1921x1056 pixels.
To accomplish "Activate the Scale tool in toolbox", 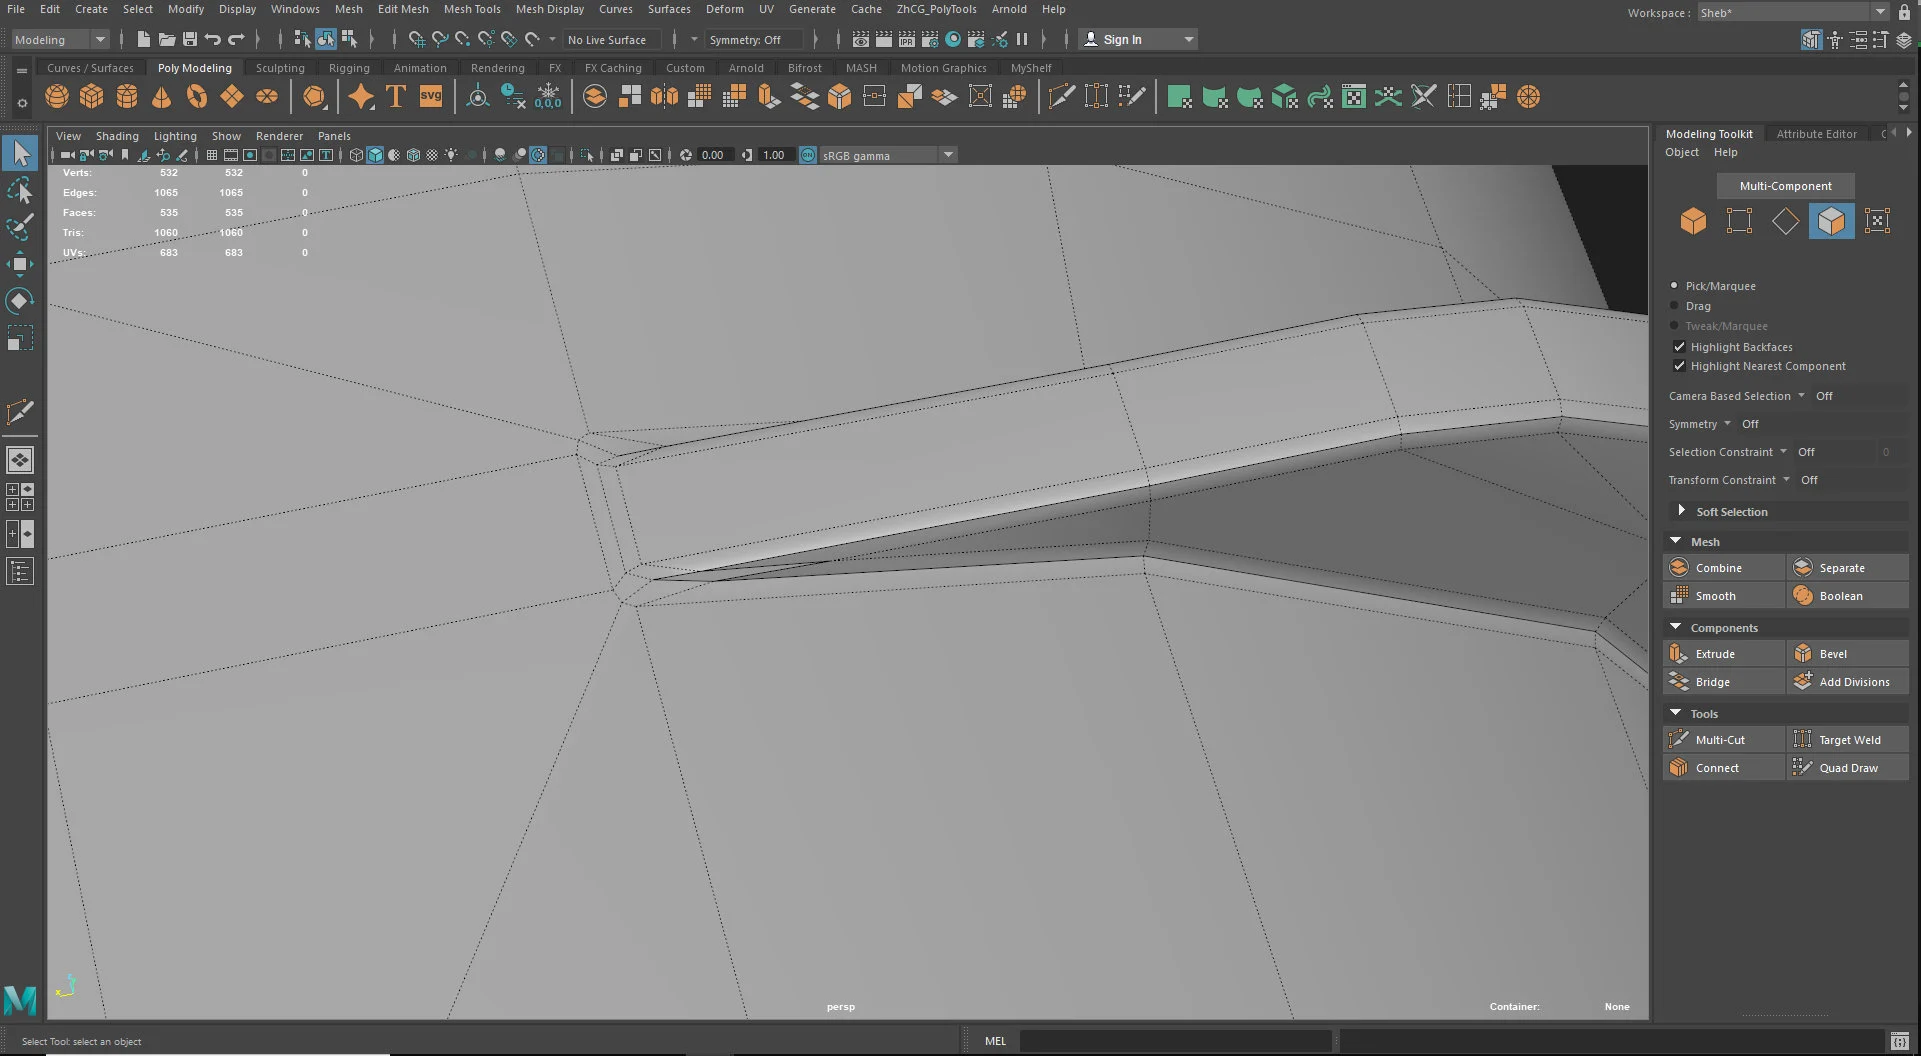I will pos(20,338).
